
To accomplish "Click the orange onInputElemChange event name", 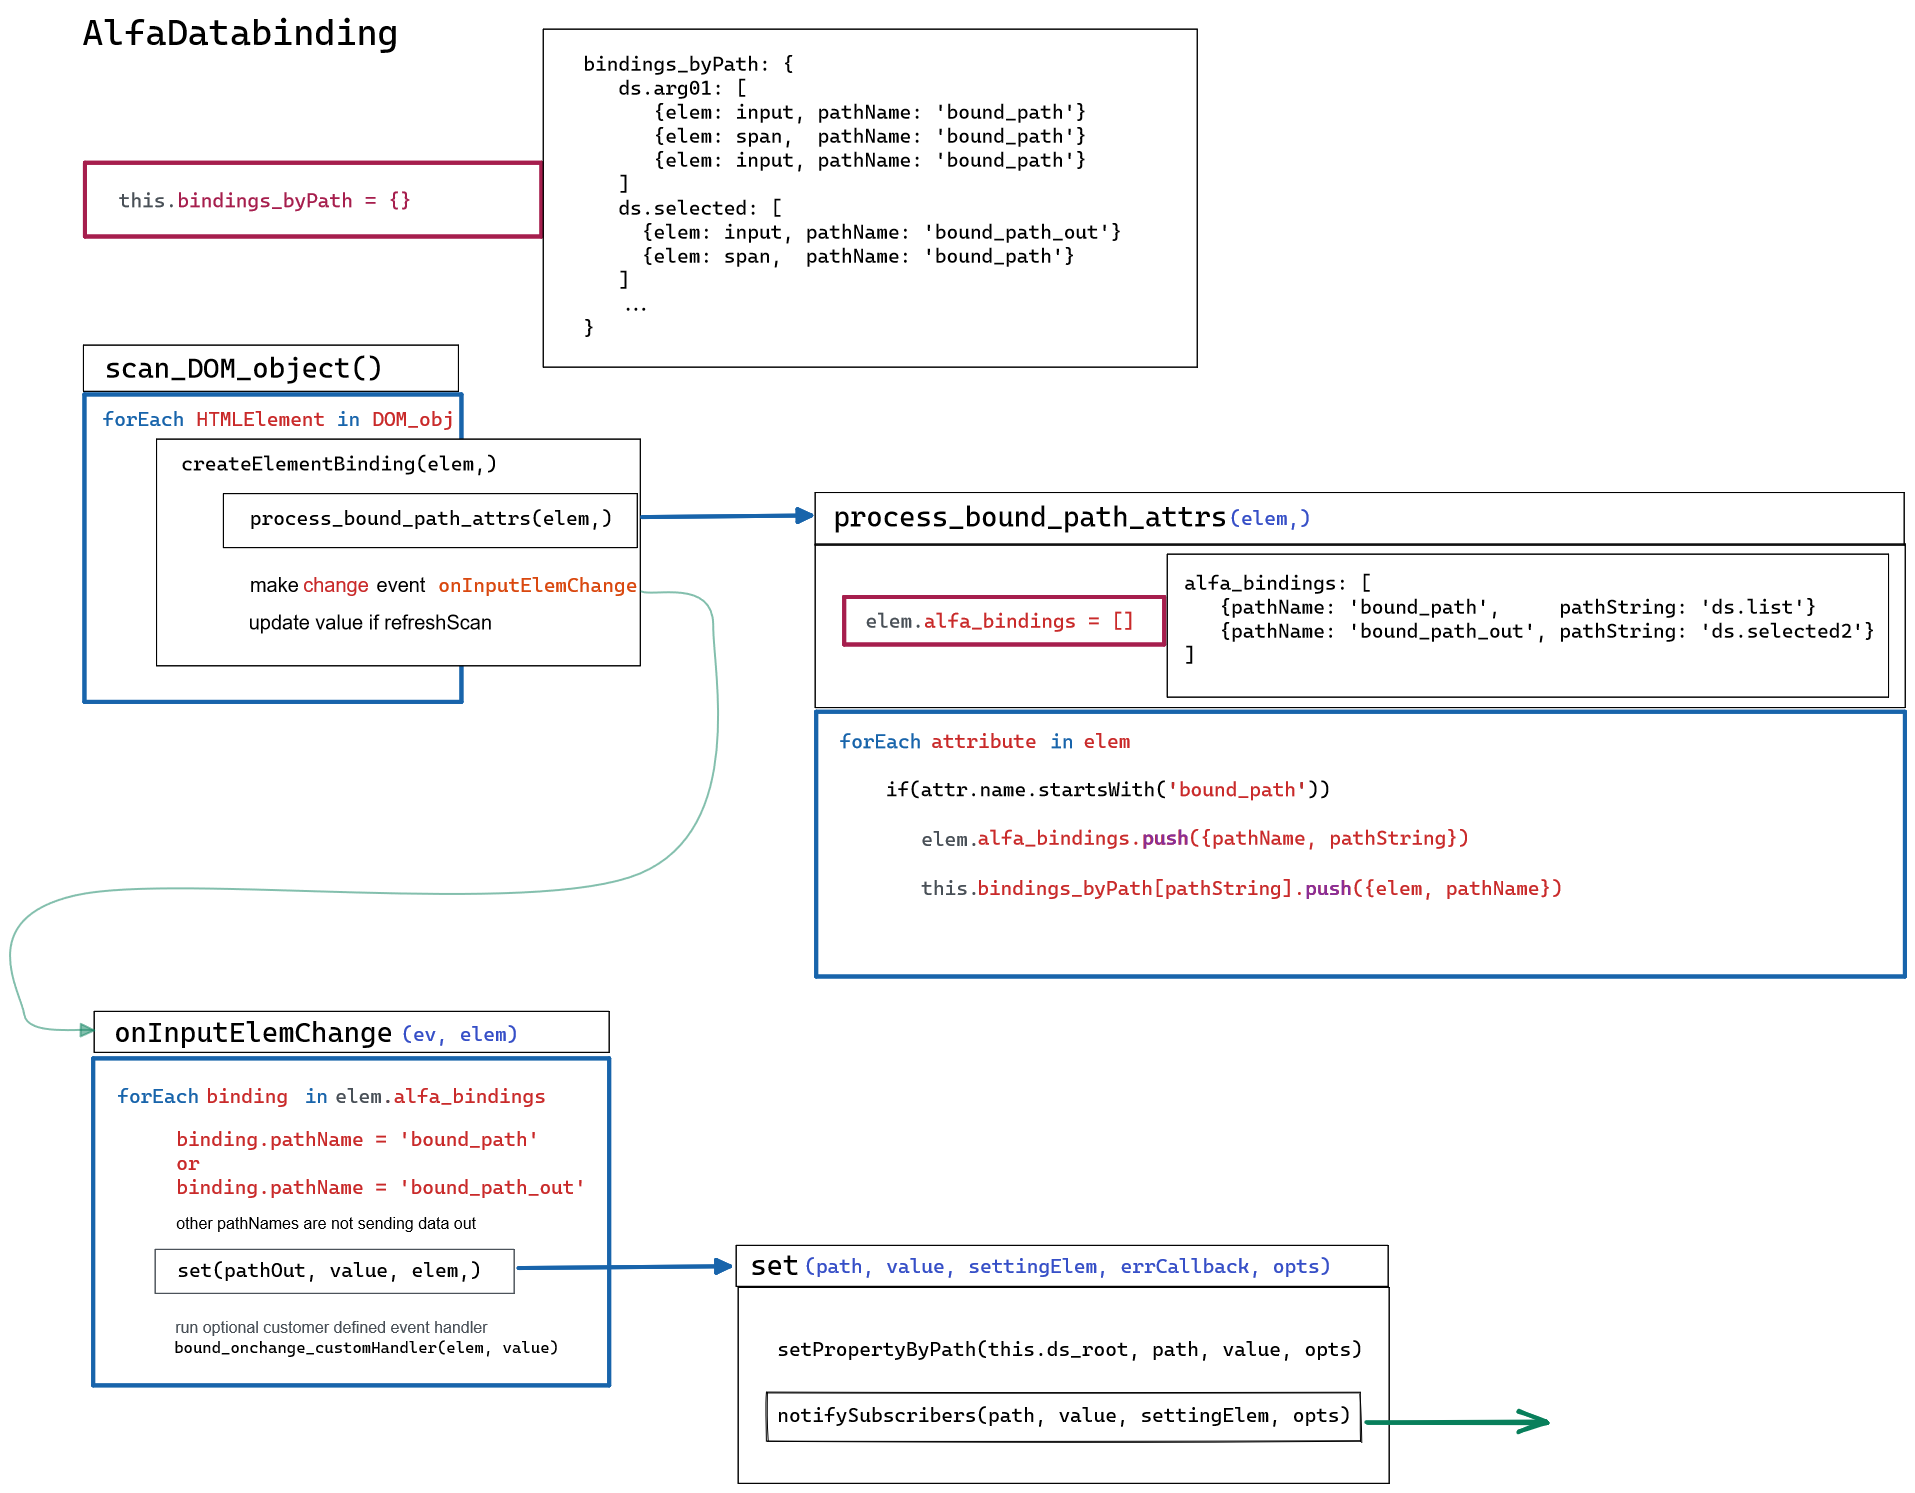I will (537, 585).
